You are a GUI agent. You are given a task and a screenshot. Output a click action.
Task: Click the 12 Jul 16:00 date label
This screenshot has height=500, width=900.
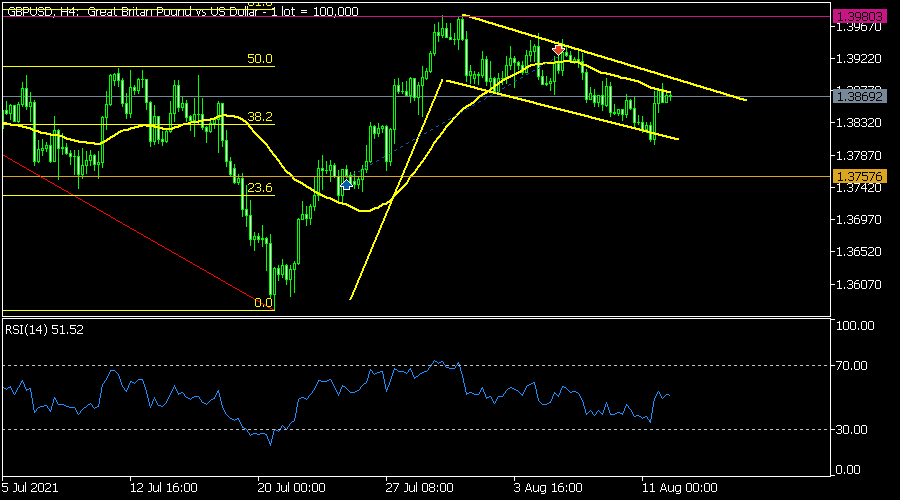[x=164, y=488]
